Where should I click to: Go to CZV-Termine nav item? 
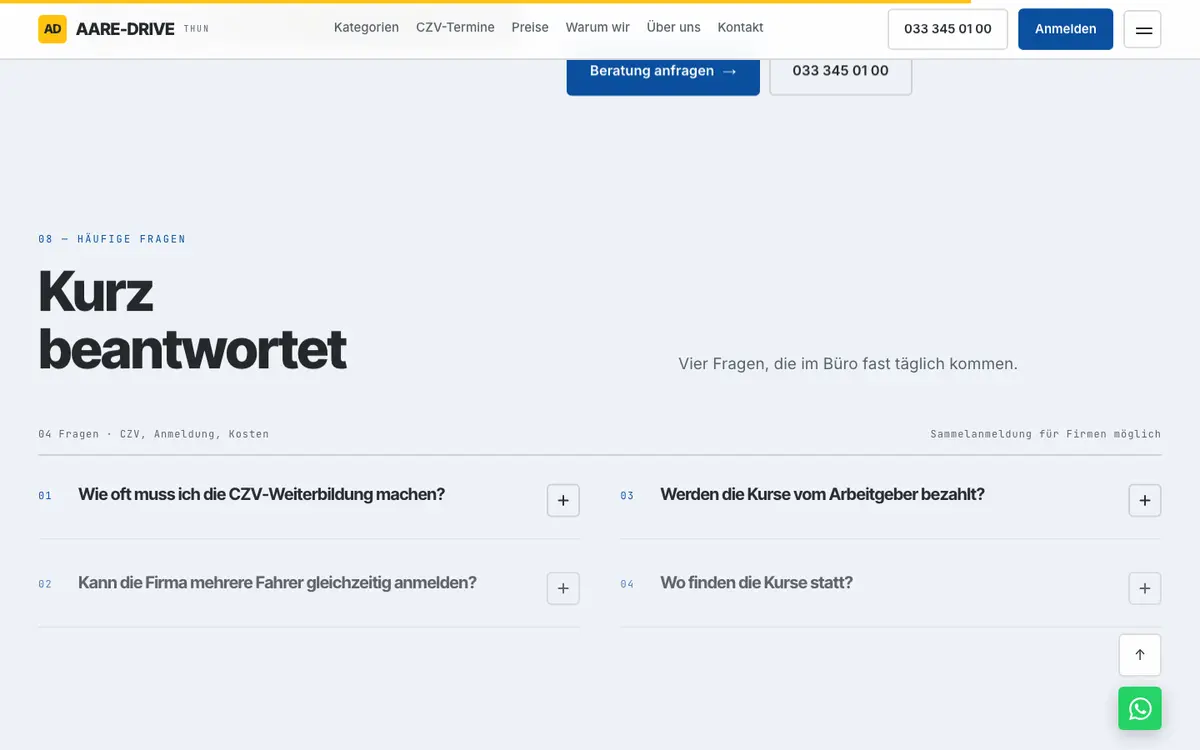(x=455, y=28)
